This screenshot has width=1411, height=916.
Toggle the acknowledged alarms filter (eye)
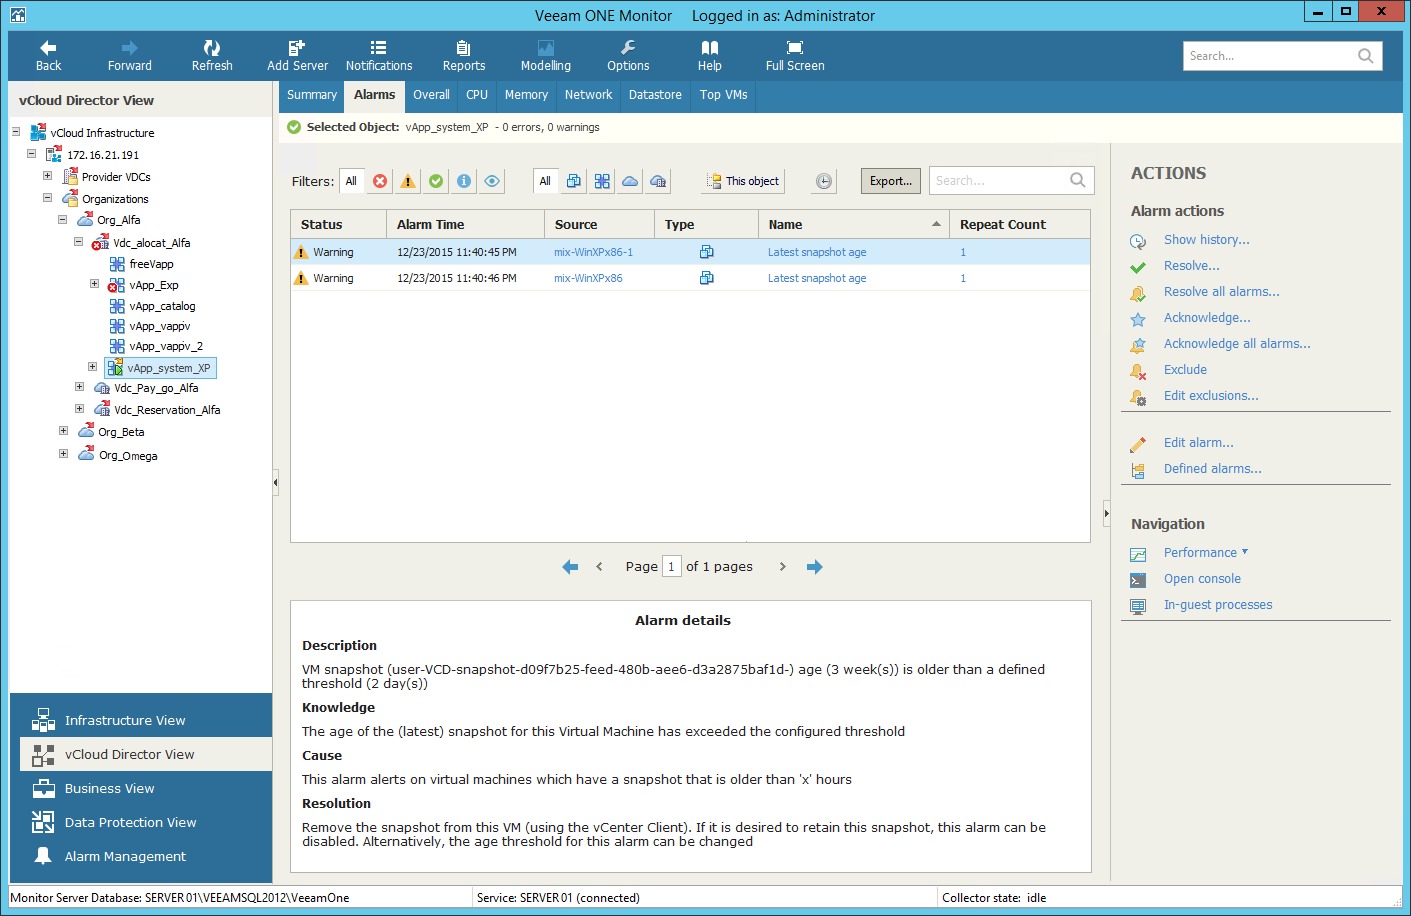[492, 181]
